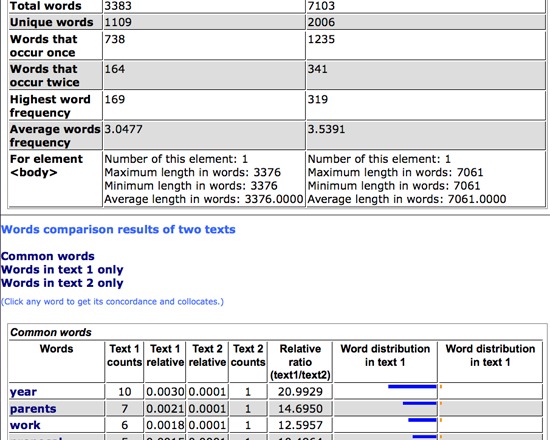Screen dimensions: 550x440
Task: Click Average length in words: 7061.0000
Action: 407,199
